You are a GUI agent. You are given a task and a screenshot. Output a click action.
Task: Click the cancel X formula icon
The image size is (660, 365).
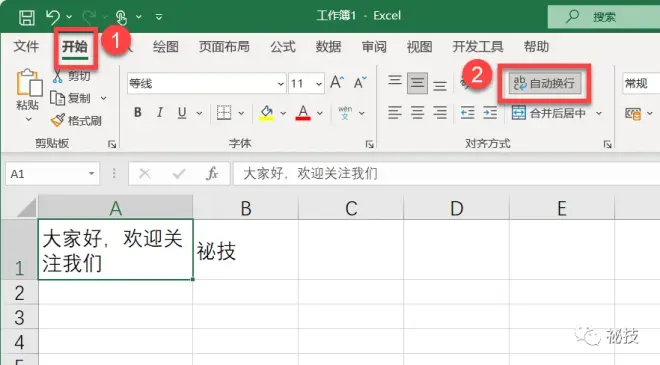(145, 173)
